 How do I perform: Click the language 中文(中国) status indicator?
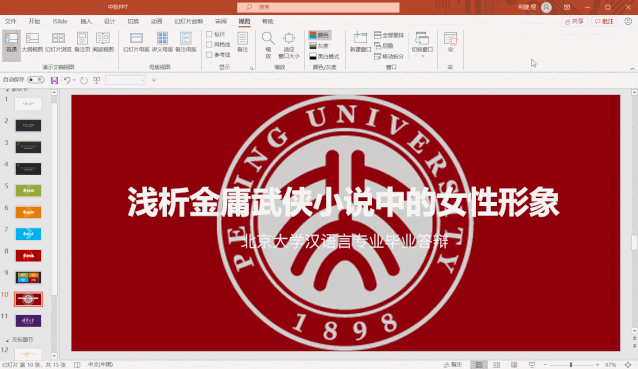pyautogui.click(x=100, y=365)
